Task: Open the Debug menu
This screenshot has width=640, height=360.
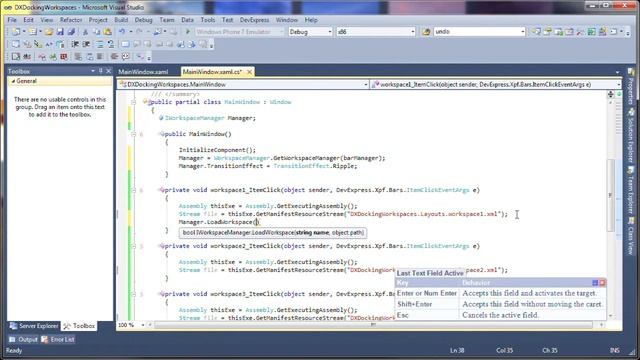Action: click(x=143, y=20)
